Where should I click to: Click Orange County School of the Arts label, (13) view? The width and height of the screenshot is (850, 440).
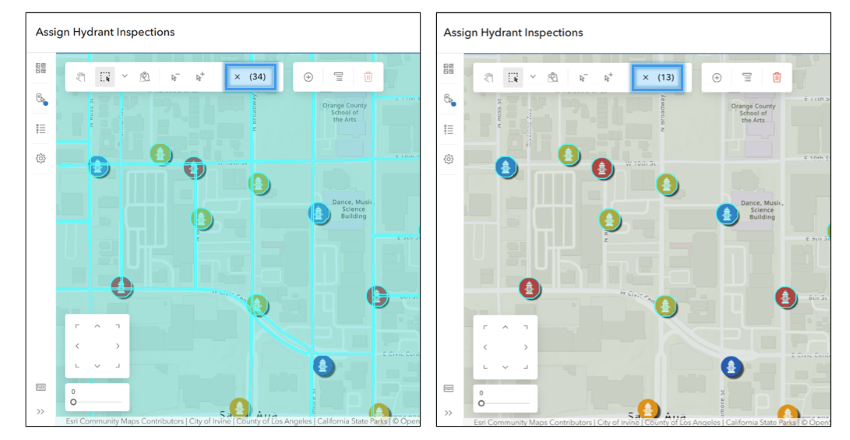753,113
